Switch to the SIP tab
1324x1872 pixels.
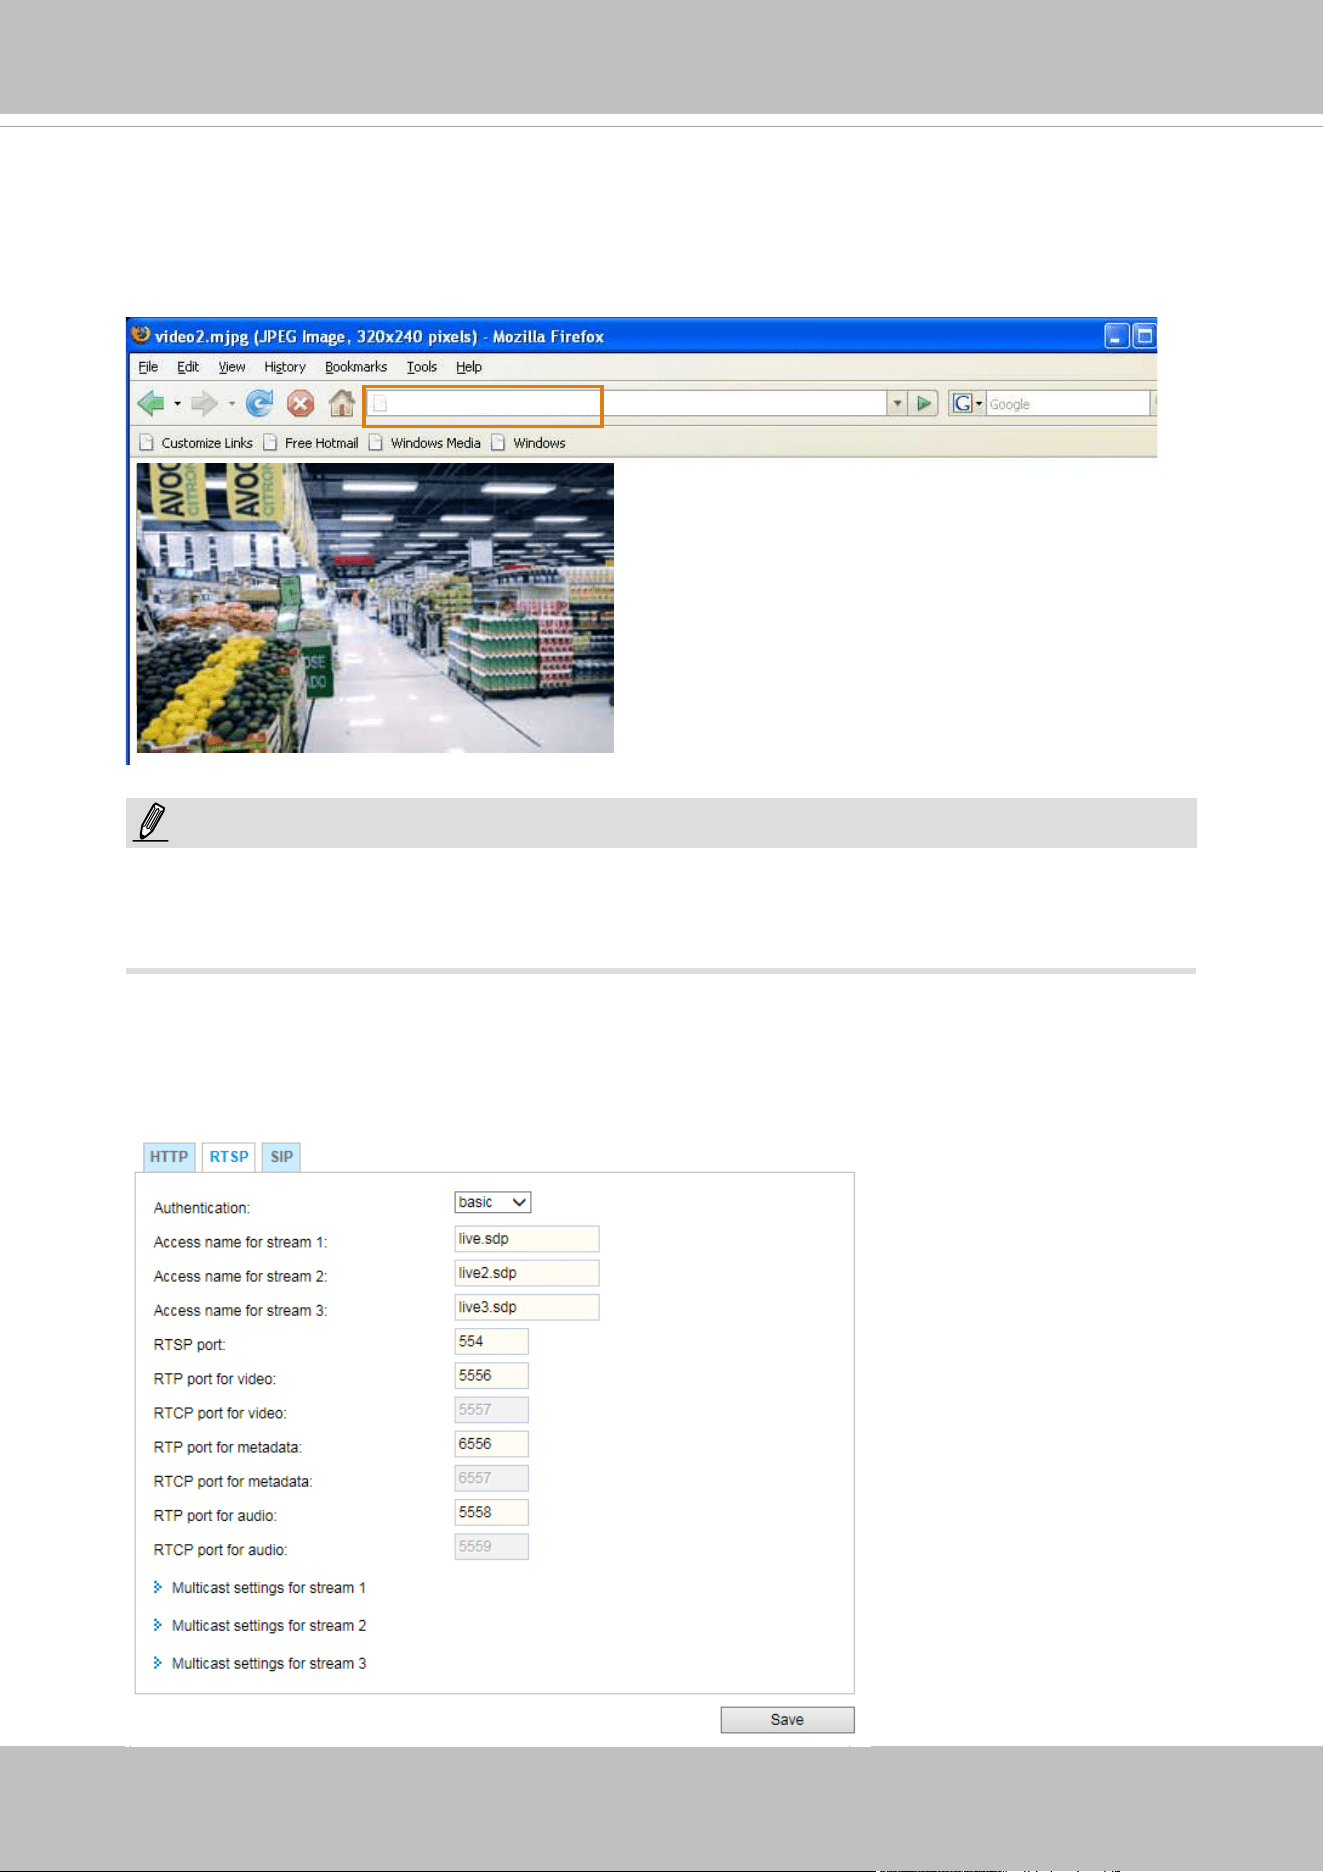(281, 1157)
